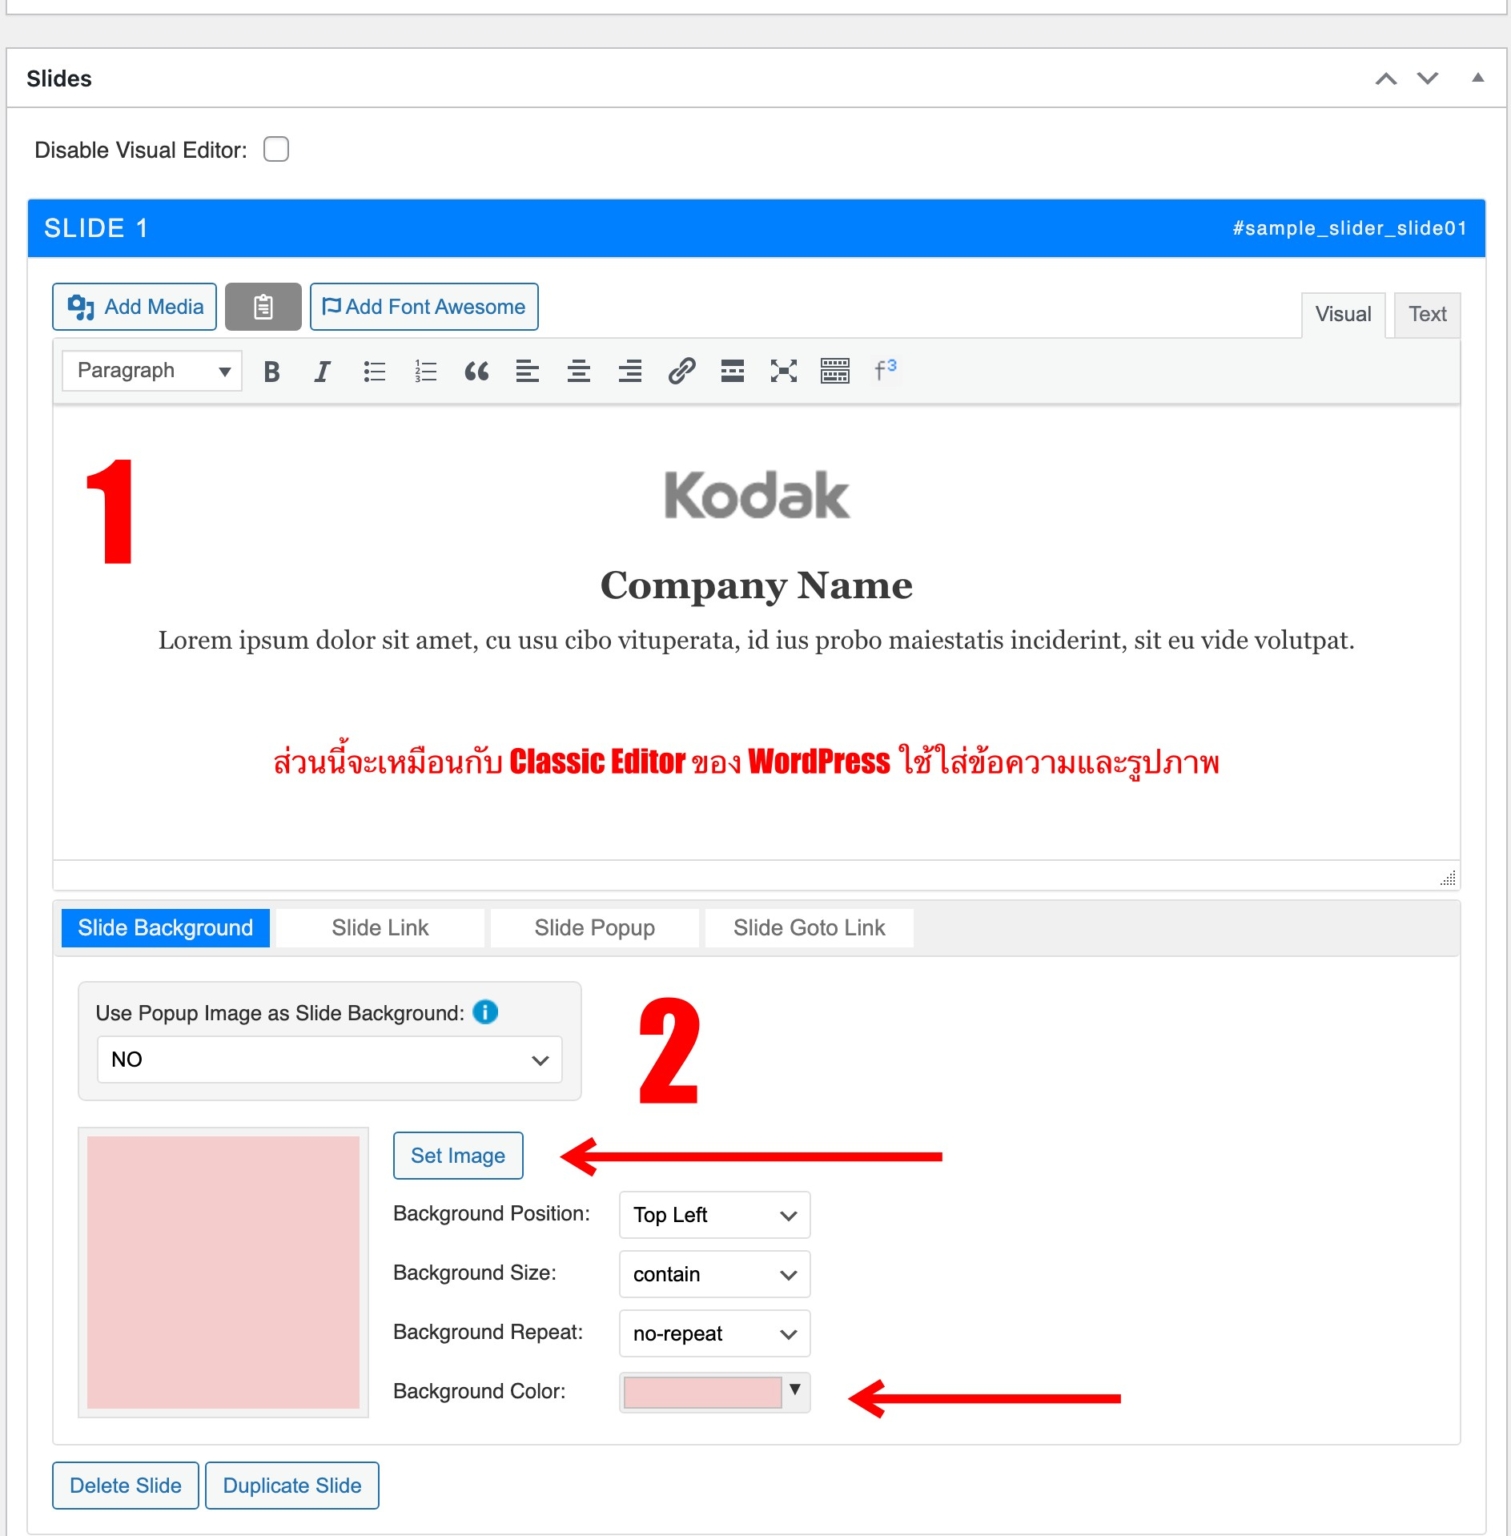Click the Kodak logo in the editor
Viewport: 1511px width, 1536px height.
[x=757, y=495]
